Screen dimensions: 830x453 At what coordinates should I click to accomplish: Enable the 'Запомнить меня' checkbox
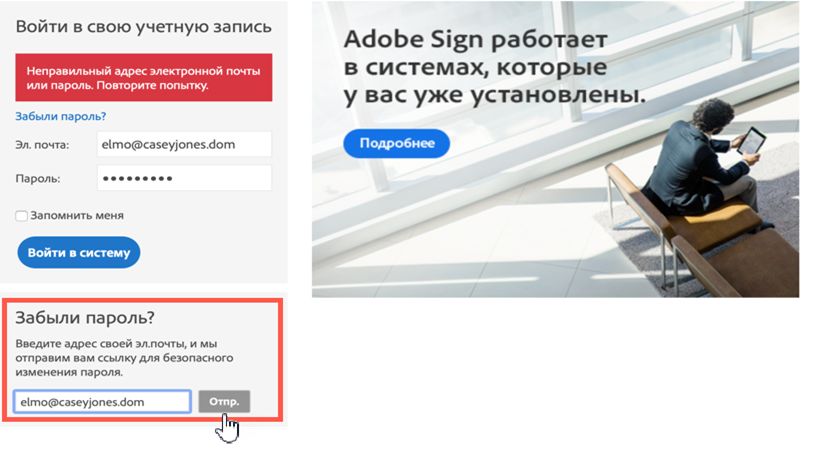pos(21,216)
